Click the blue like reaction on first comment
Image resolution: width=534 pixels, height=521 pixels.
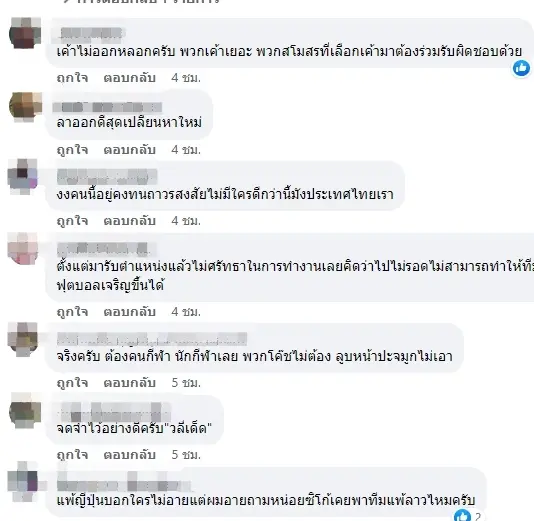point(521,68)
